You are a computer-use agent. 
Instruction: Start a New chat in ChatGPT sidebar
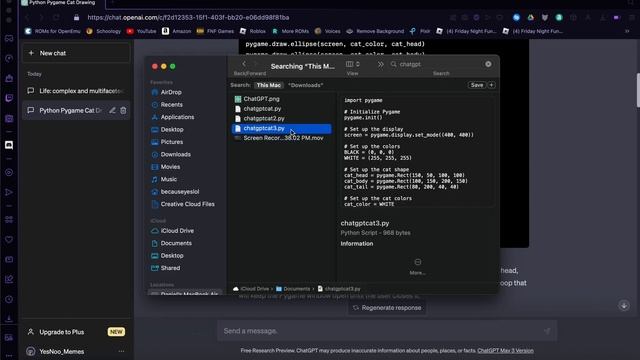(76, 53)
